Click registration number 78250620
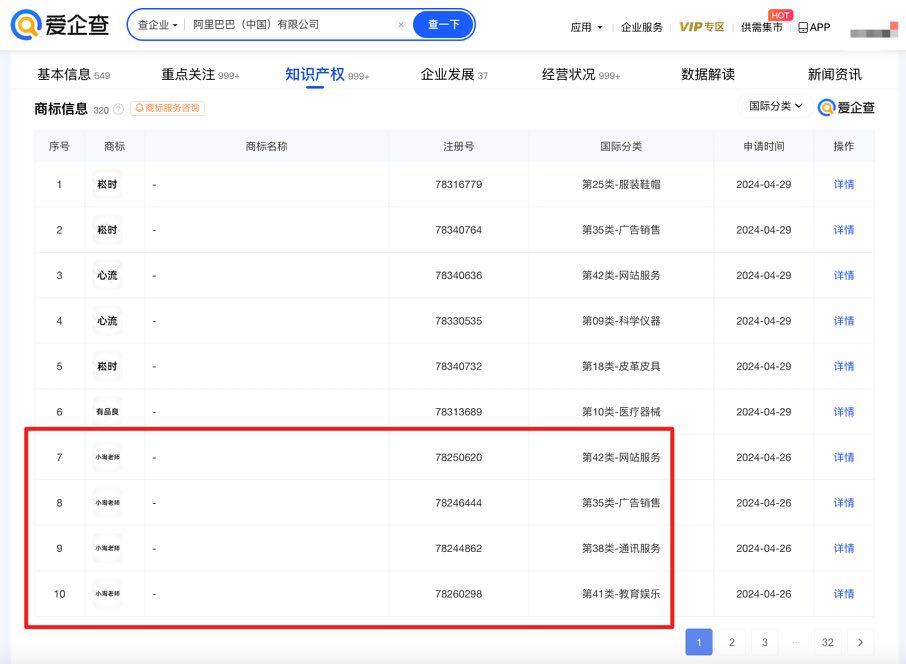Screen dimensions: 906x664 pos(458,457)
